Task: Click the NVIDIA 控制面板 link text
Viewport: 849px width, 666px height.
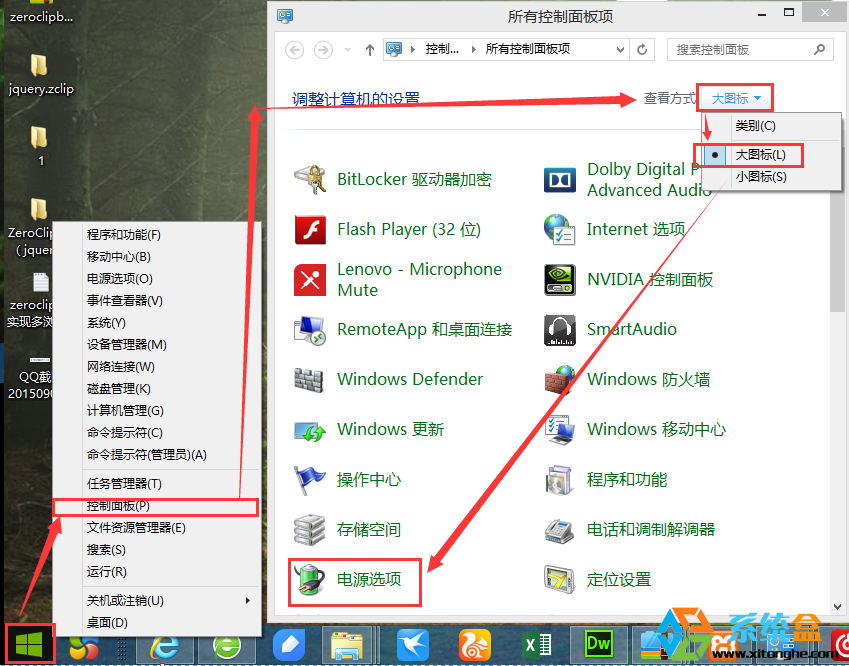Action: 650,280
